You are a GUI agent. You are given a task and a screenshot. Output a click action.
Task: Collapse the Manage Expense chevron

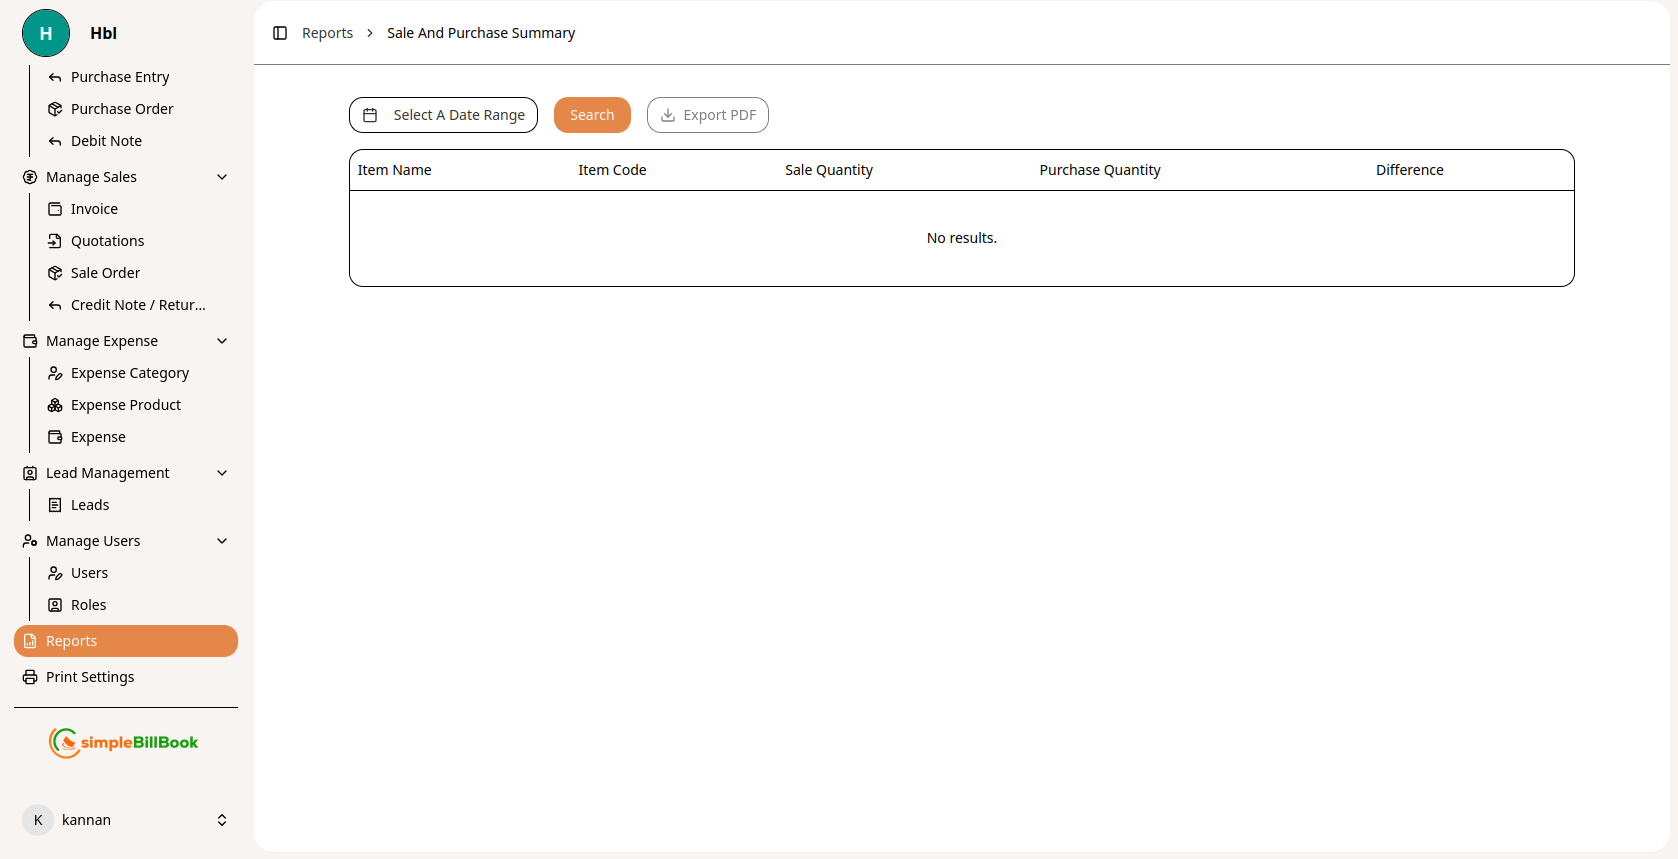pos(222,341)
